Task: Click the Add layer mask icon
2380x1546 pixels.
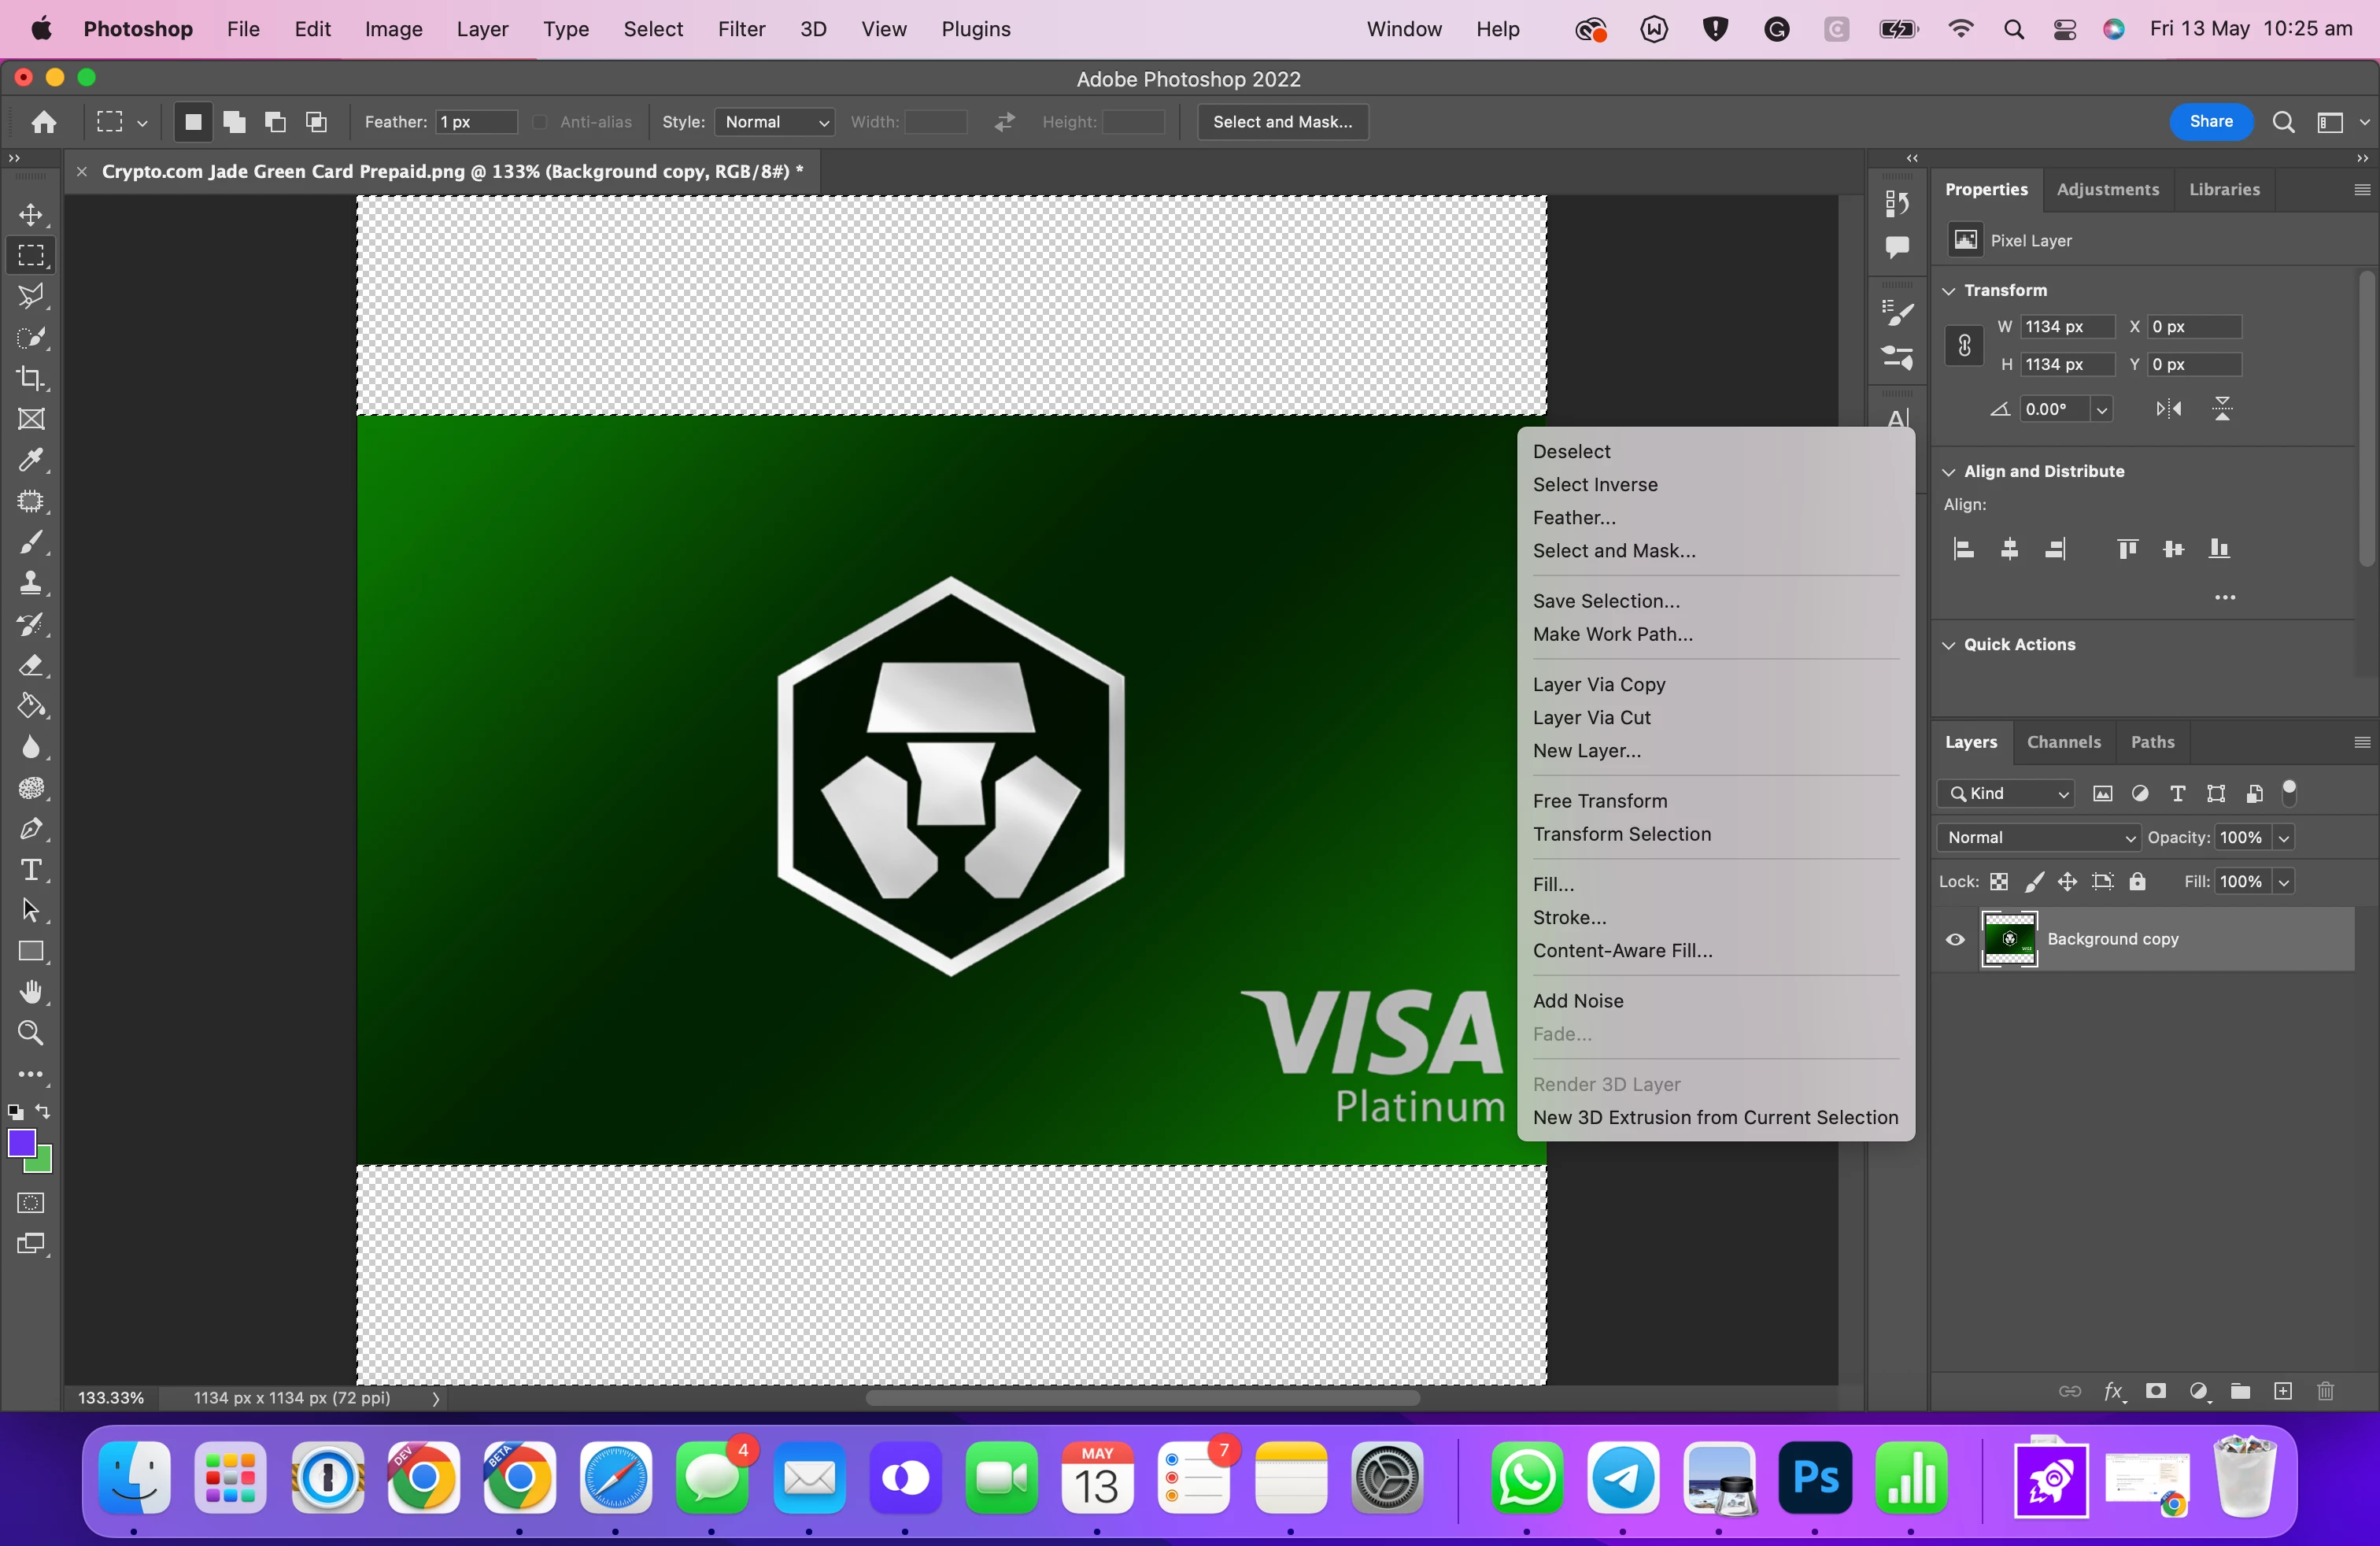Action: click(x=2156, y=1391)
